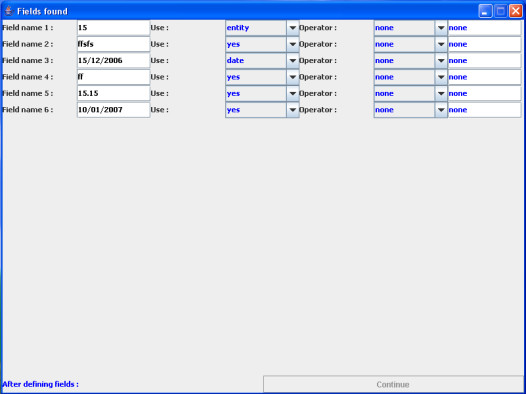This screenshot has width=526, height=394.
Task: Select the Field name 6 input with 10/01/2007
Action: coord(113,110)
